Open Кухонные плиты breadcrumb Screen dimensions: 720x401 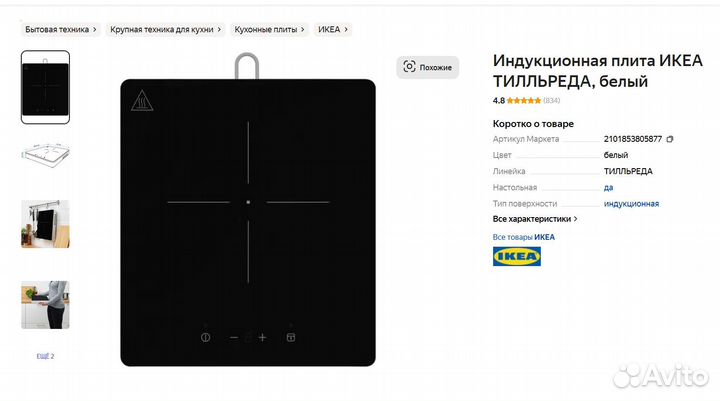[x=269, y=29]
